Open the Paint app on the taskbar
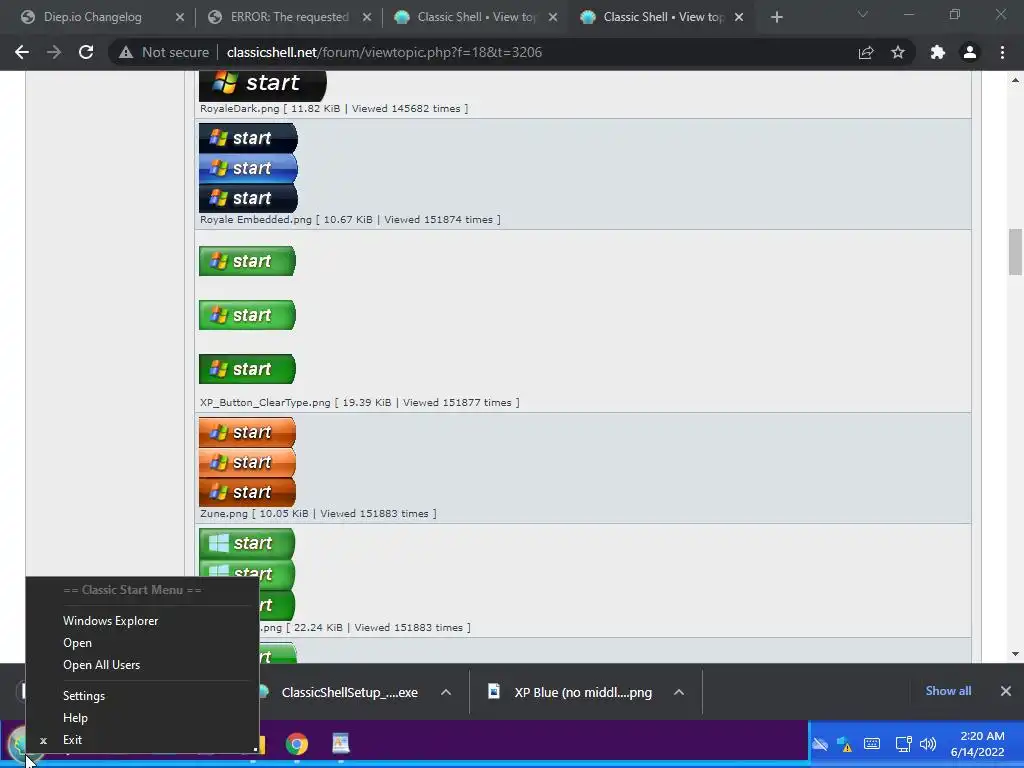The width and height of the screenshot is (1024, 768). click(x=341, y=744)
